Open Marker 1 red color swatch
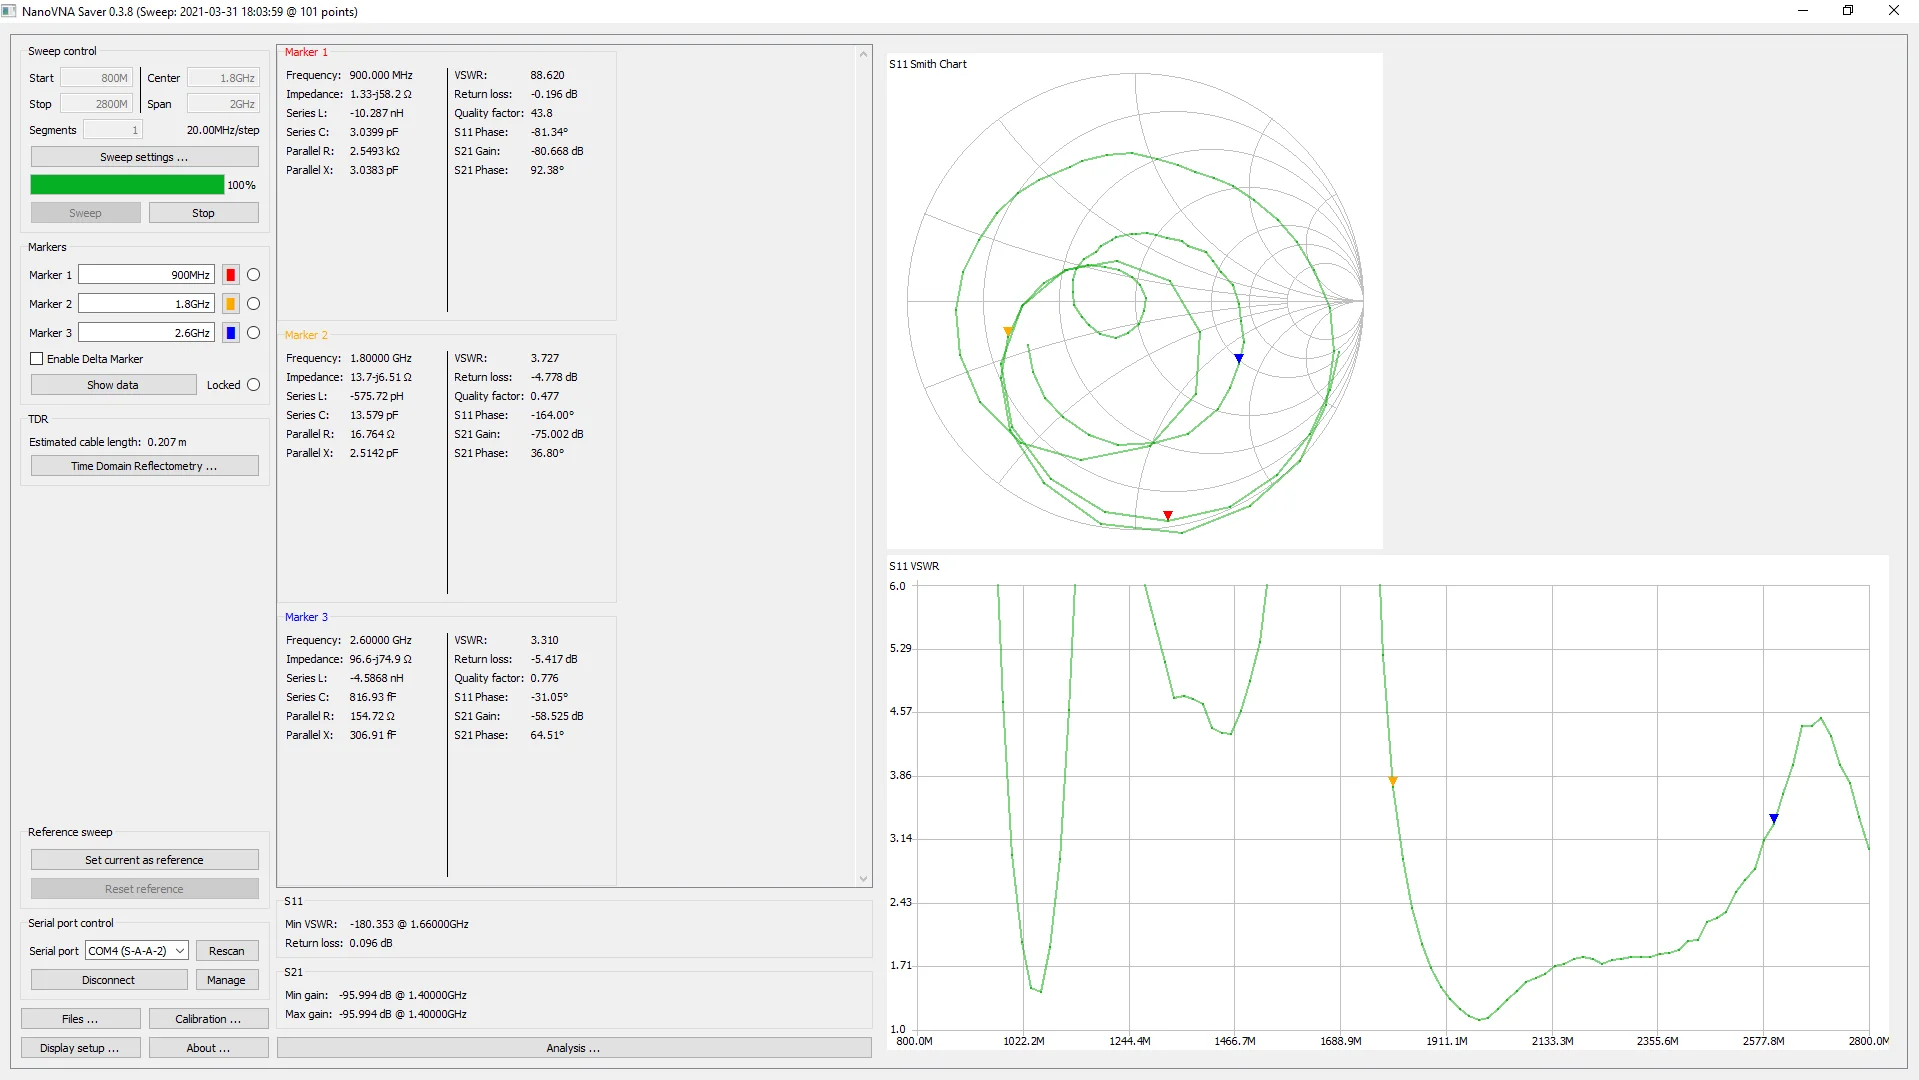Viewport: 1919px width, 1080px height. 231,275
